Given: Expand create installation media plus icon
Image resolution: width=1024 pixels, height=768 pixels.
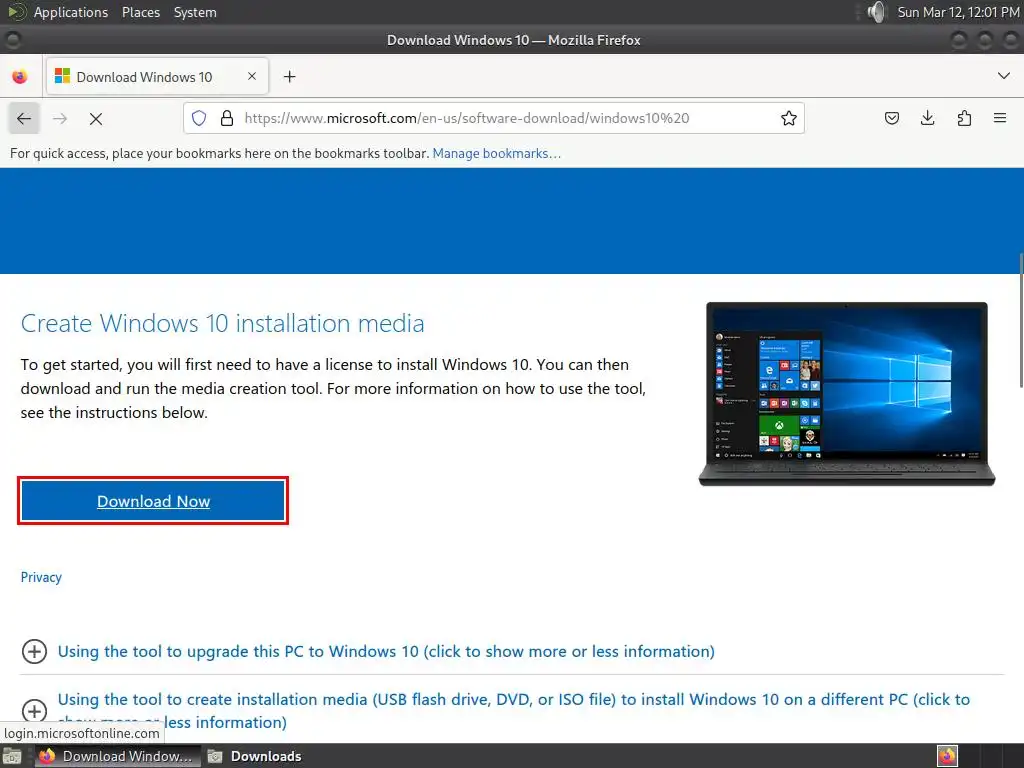Looking at the screenshot, I should (34, 711).
